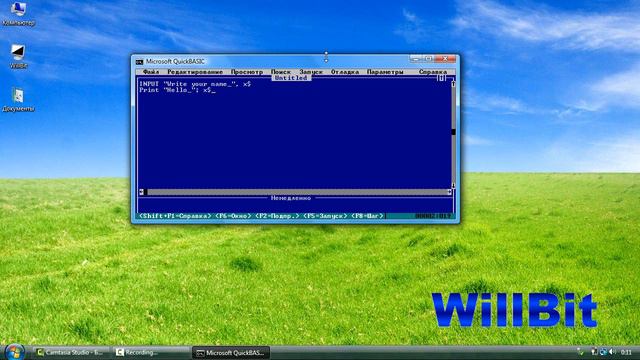Switch to Recording taskbar button

tap(151, 352)
